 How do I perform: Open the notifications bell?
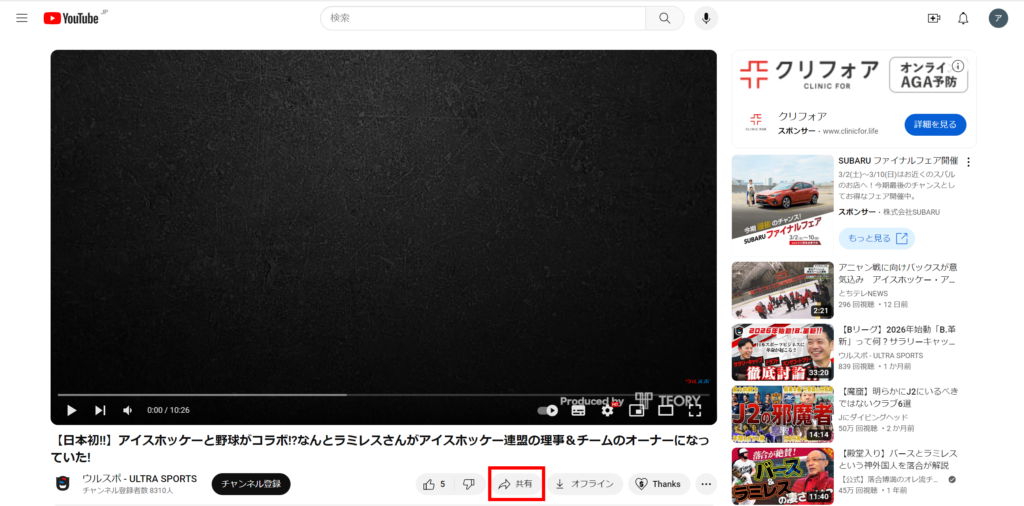coord(963,18)
